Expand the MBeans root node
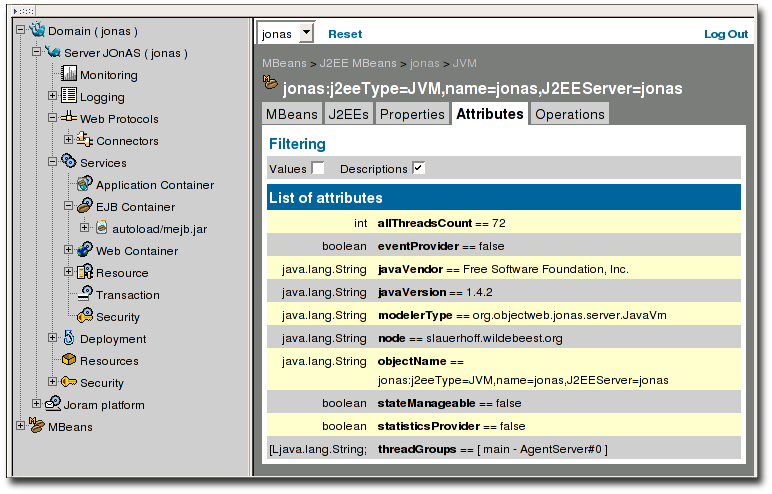 pyautogui.click(x=21, y=425)
